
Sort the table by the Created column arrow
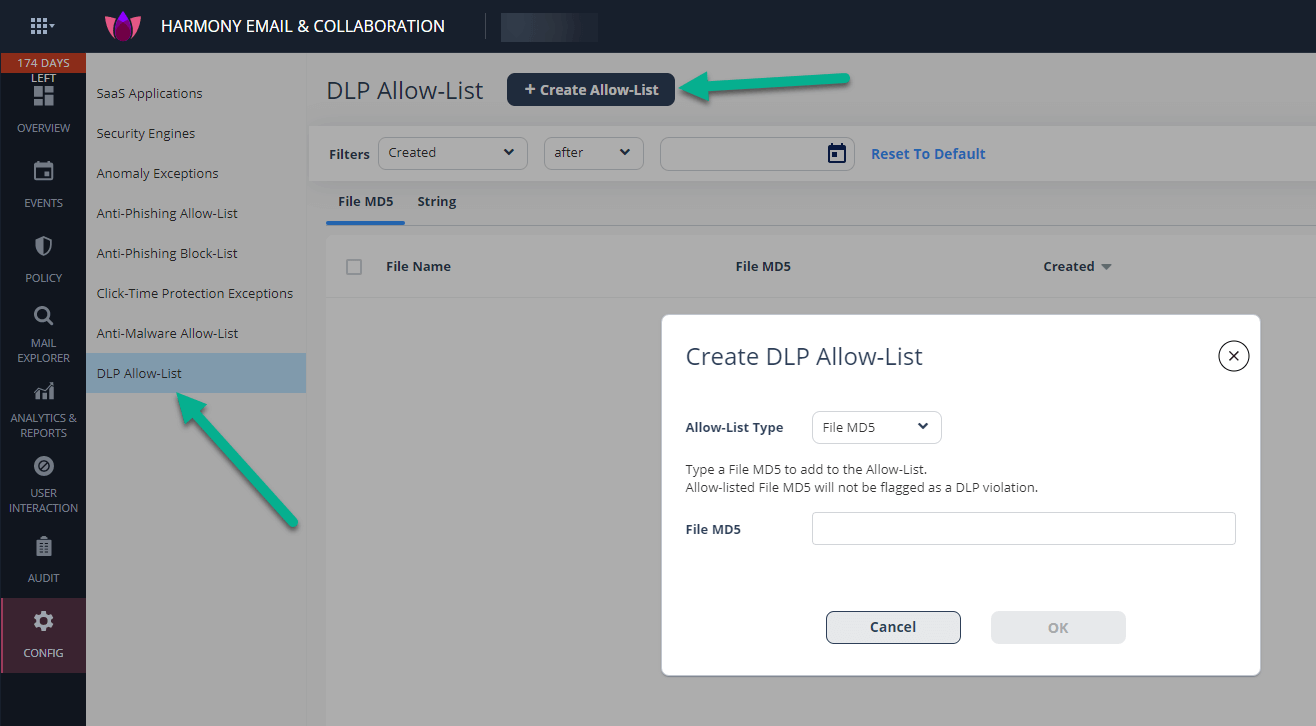pyautogui.click(x=1106, y=266)
